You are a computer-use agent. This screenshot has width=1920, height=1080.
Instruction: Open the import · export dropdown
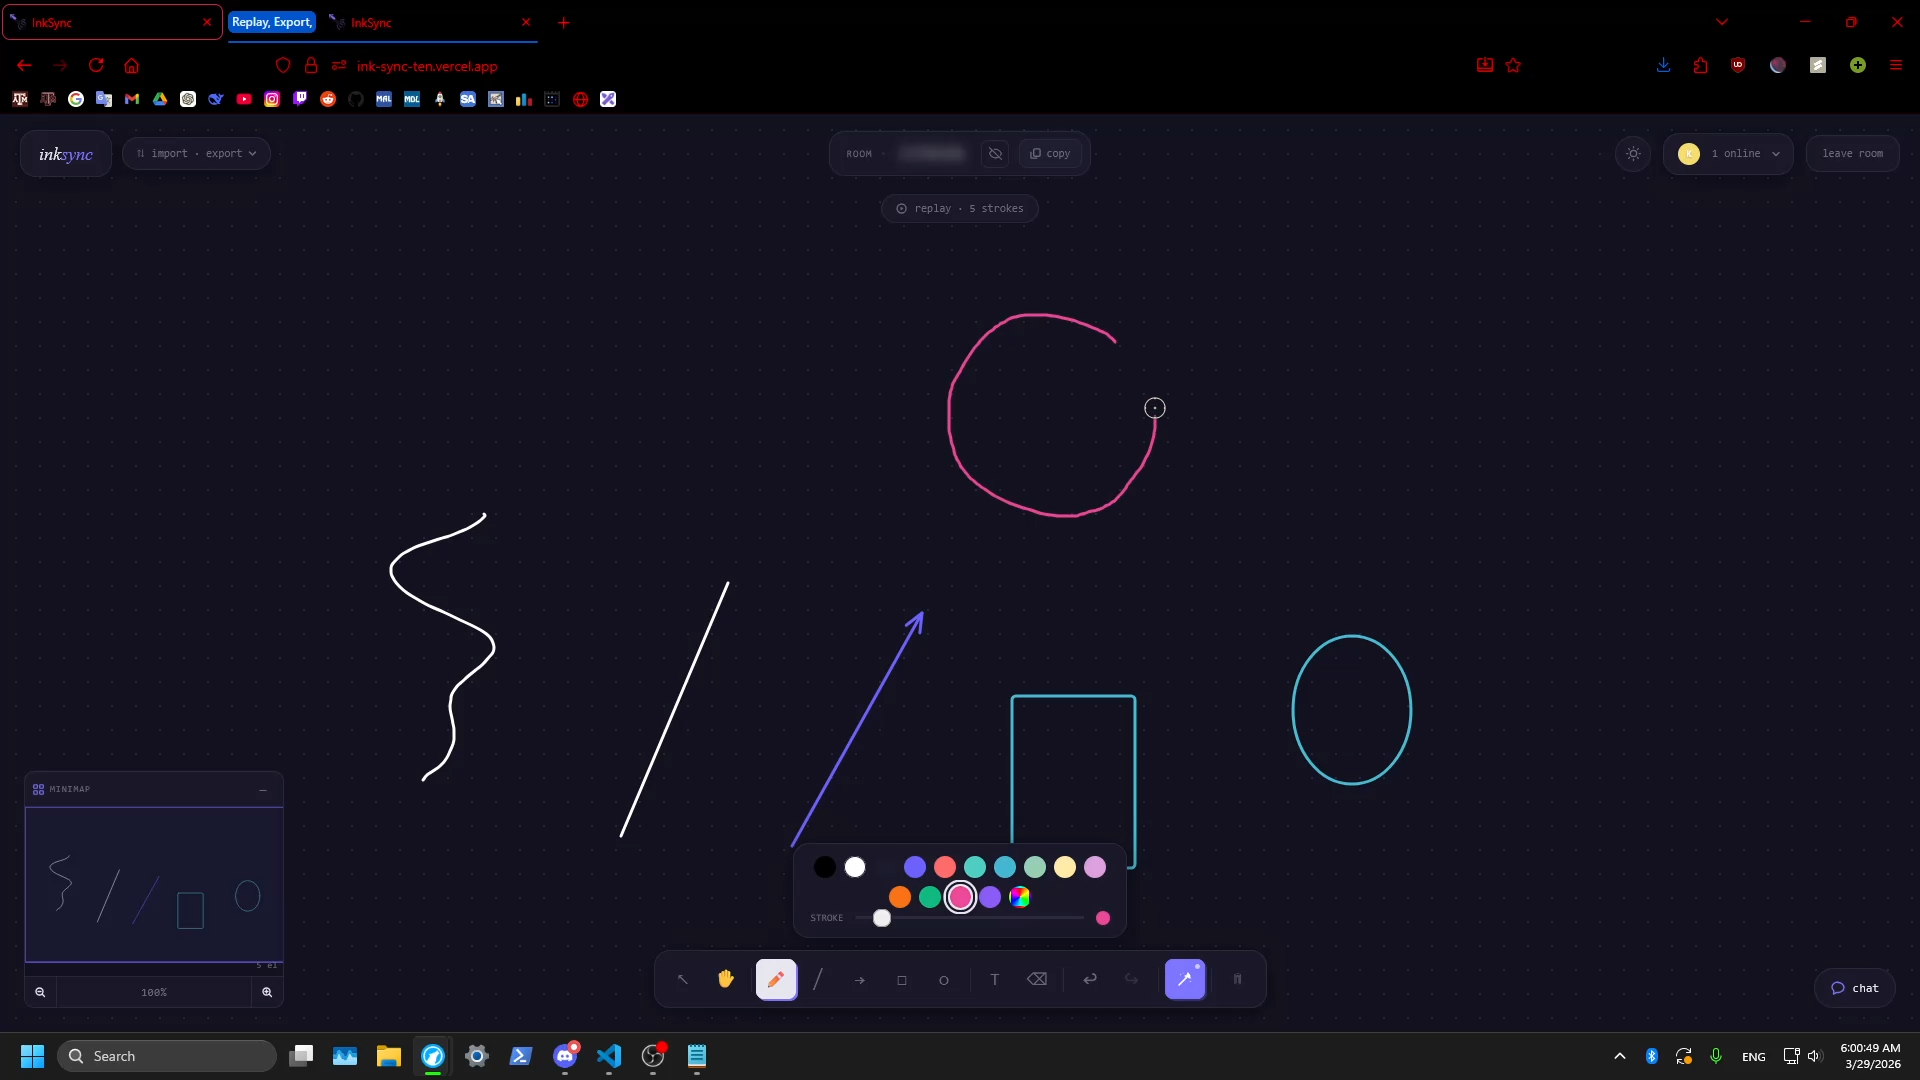point(196,154)
